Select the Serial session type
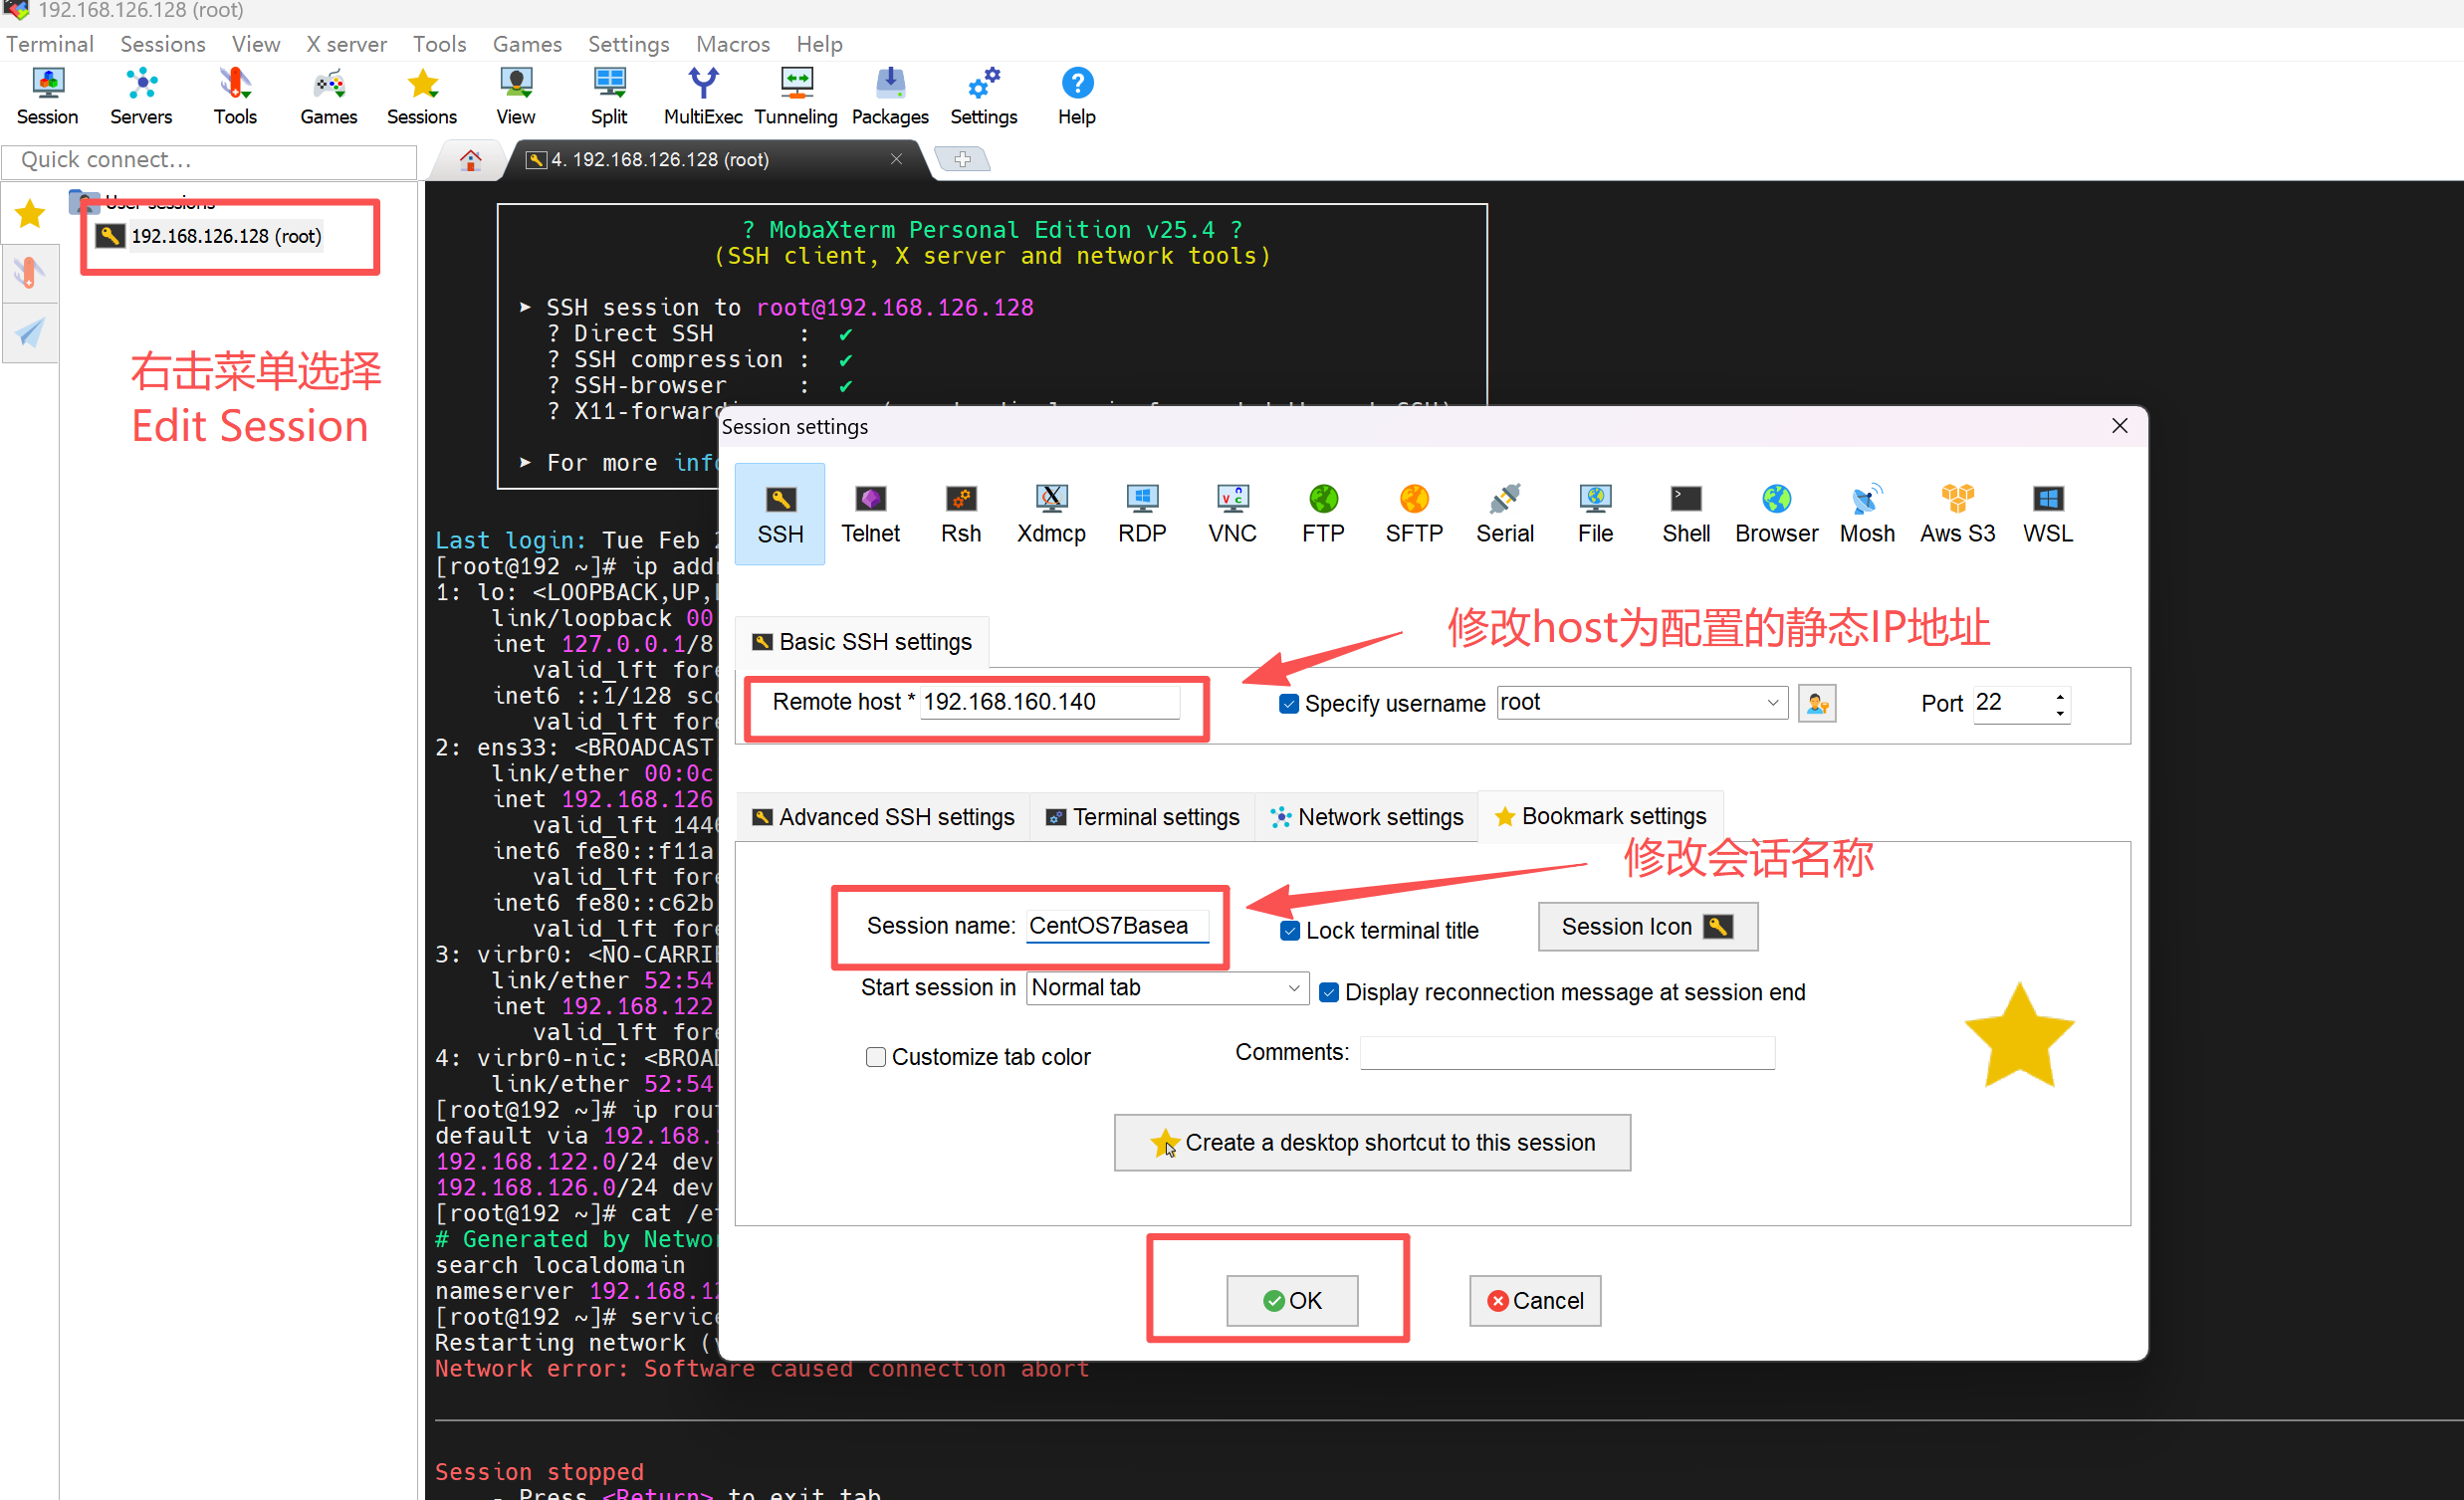2464x1500 pixels. pos(1505,514)
